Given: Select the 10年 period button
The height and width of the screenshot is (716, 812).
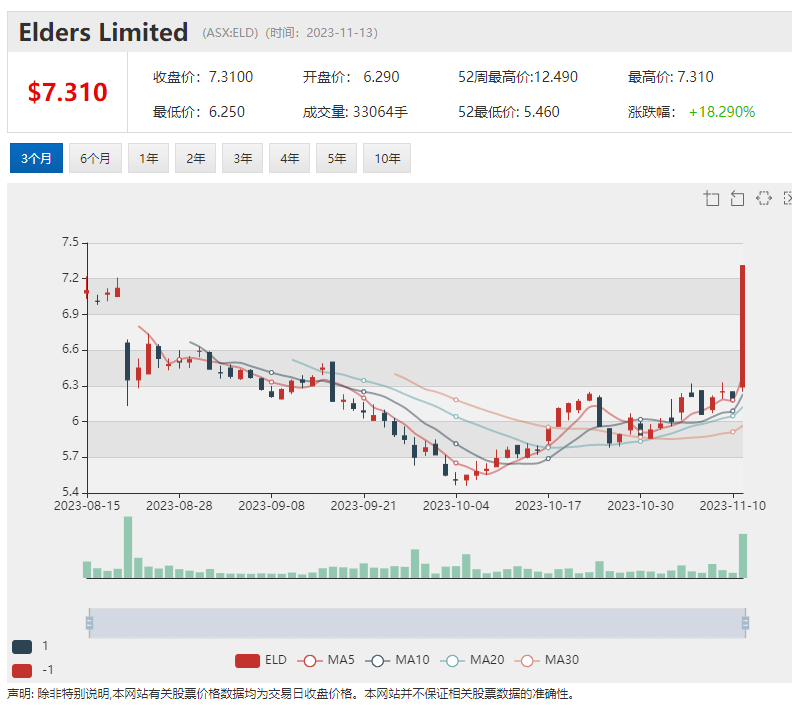Looking at the screenshot, I should click(x=387, y=158).
